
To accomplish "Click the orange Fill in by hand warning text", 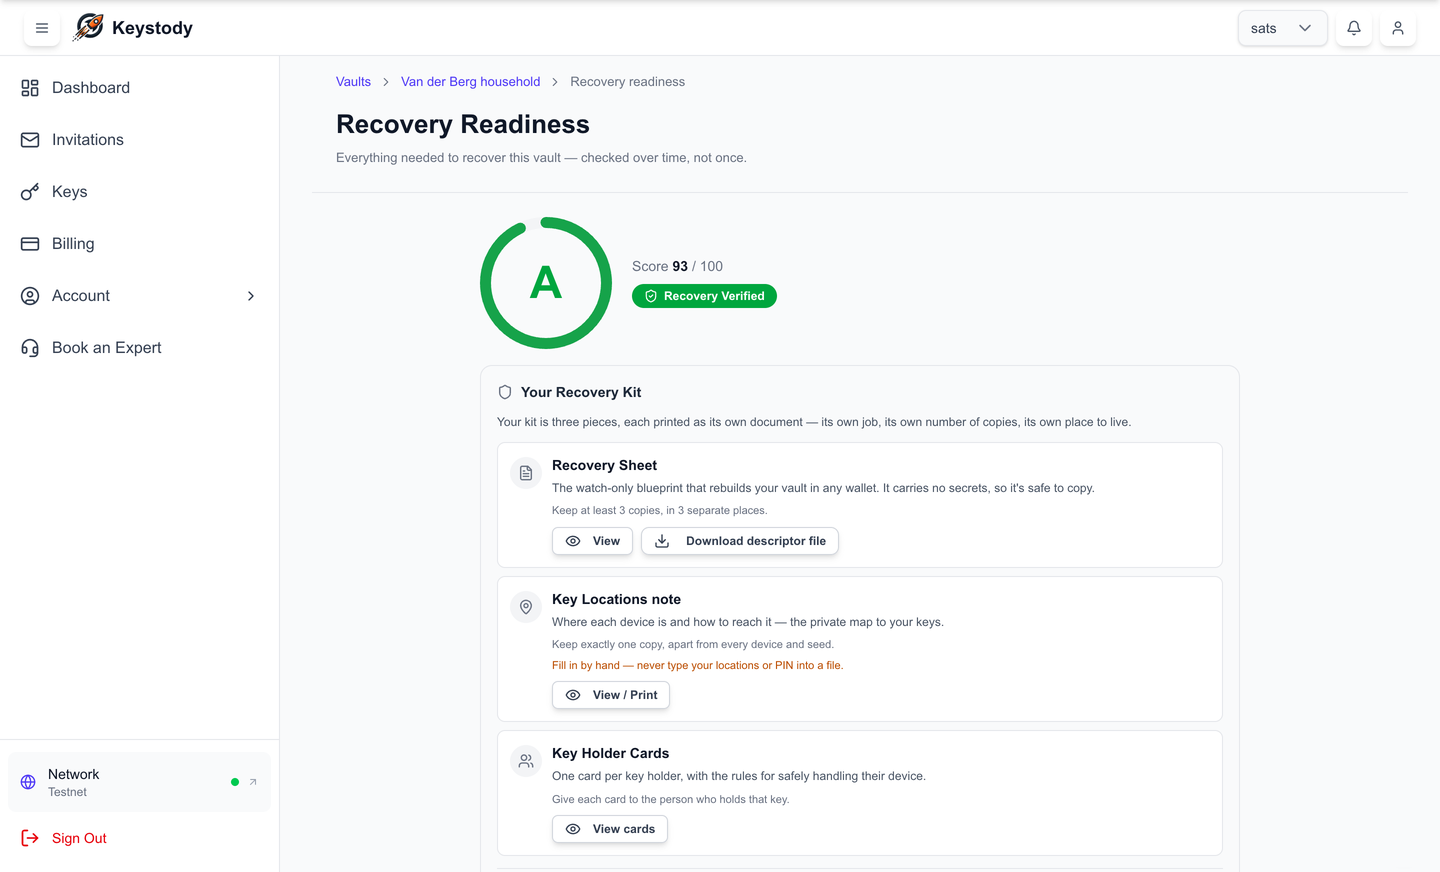I will coord(697,665).
